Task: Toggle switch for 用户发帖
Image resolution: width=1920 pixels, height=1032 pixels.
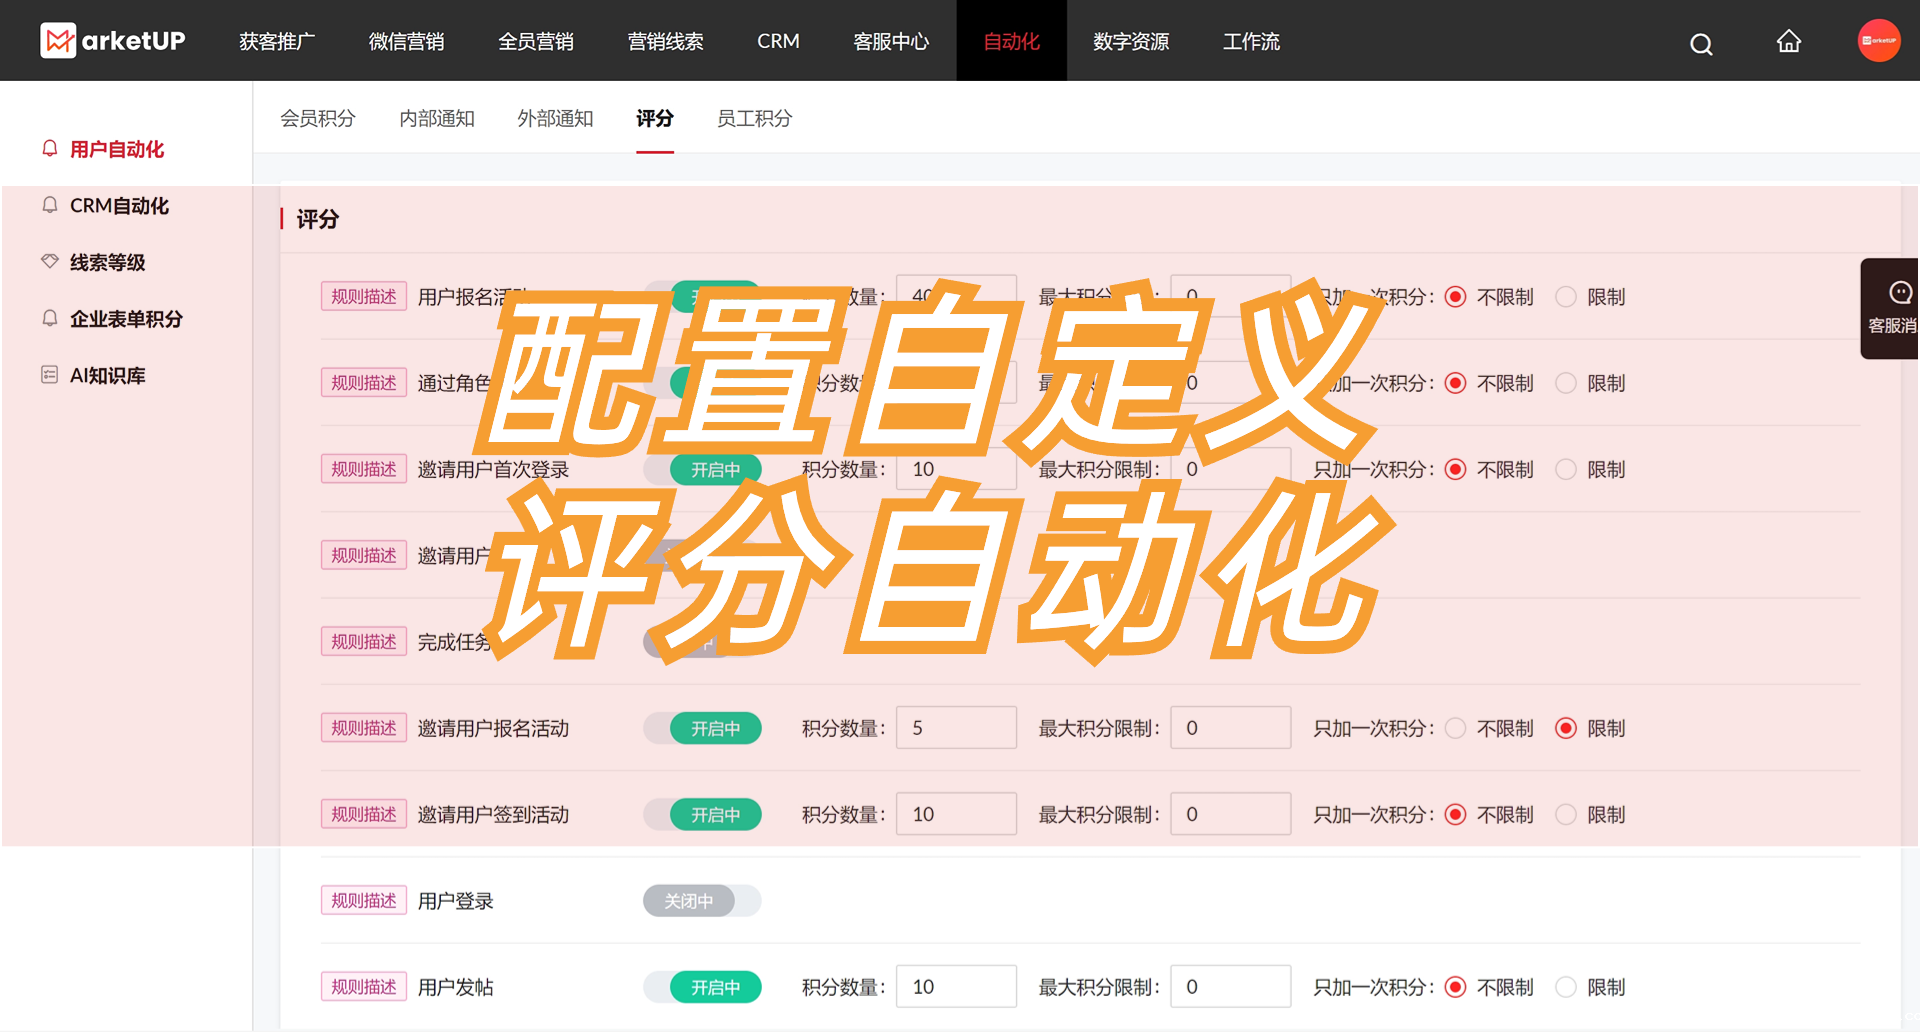Action: tap(702, 987)
